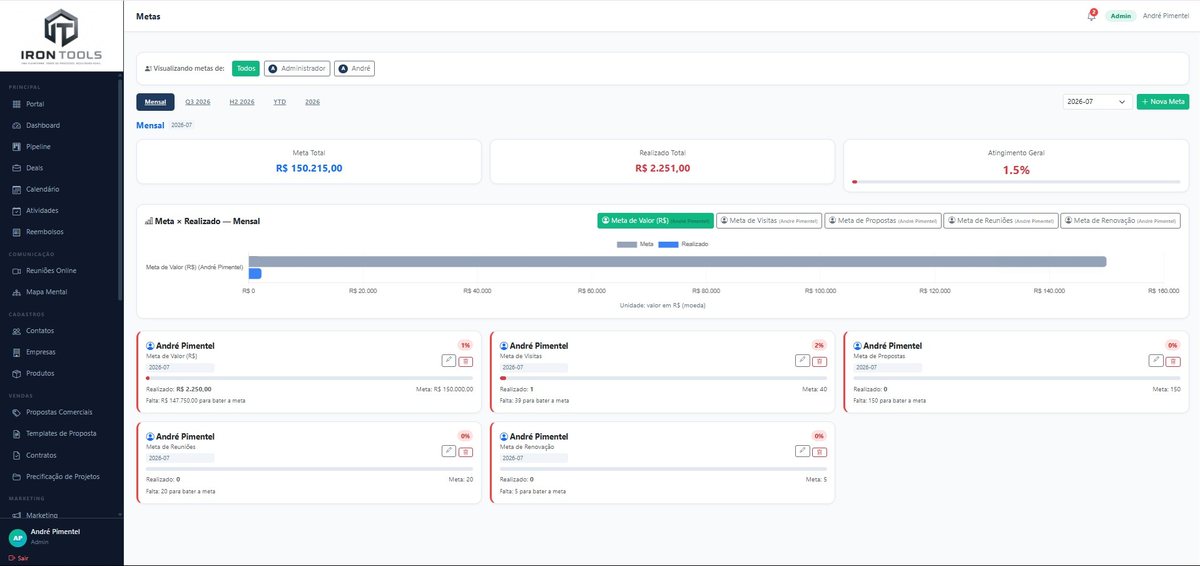Screen dimensions: 1200x566
Task: Click the blue Realizado bar in chart
Action: click(x=255, y=273)
